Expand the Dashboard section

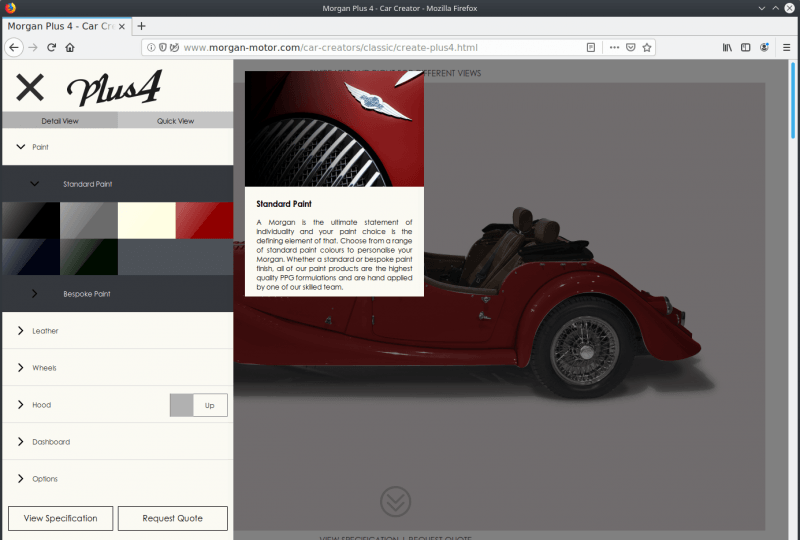tap(118, 441)
